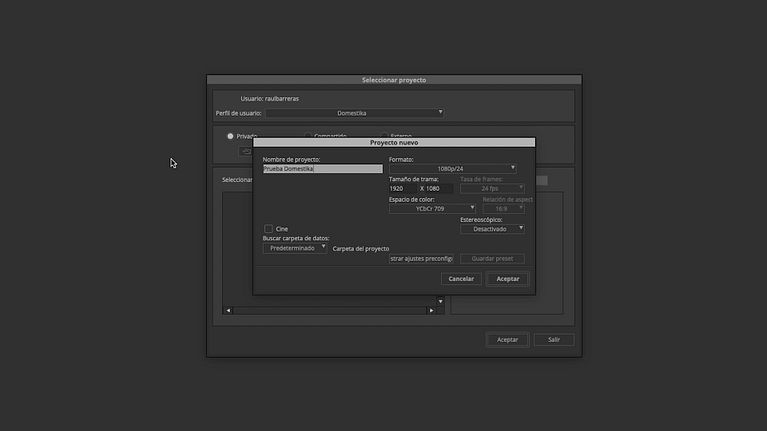
Task: Enable the Cine checkbox
Action: 268,229
